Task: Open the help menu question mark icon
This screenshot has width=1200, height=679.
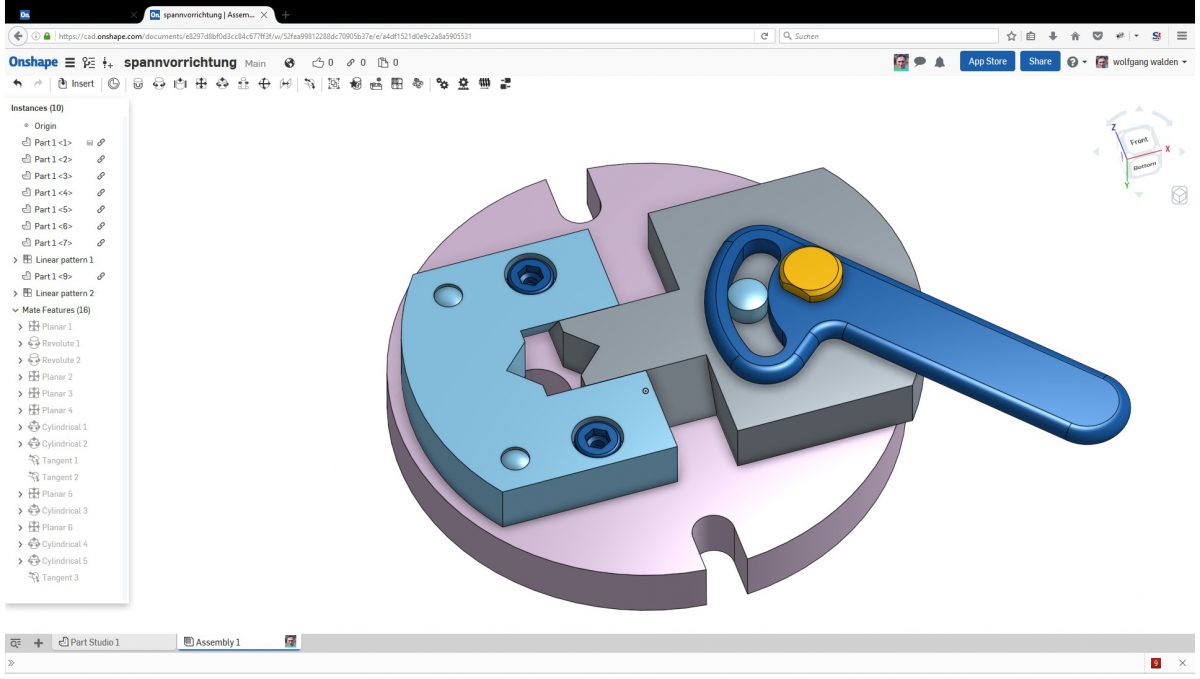Action: pyautogui.click(x=1072, y=61)
